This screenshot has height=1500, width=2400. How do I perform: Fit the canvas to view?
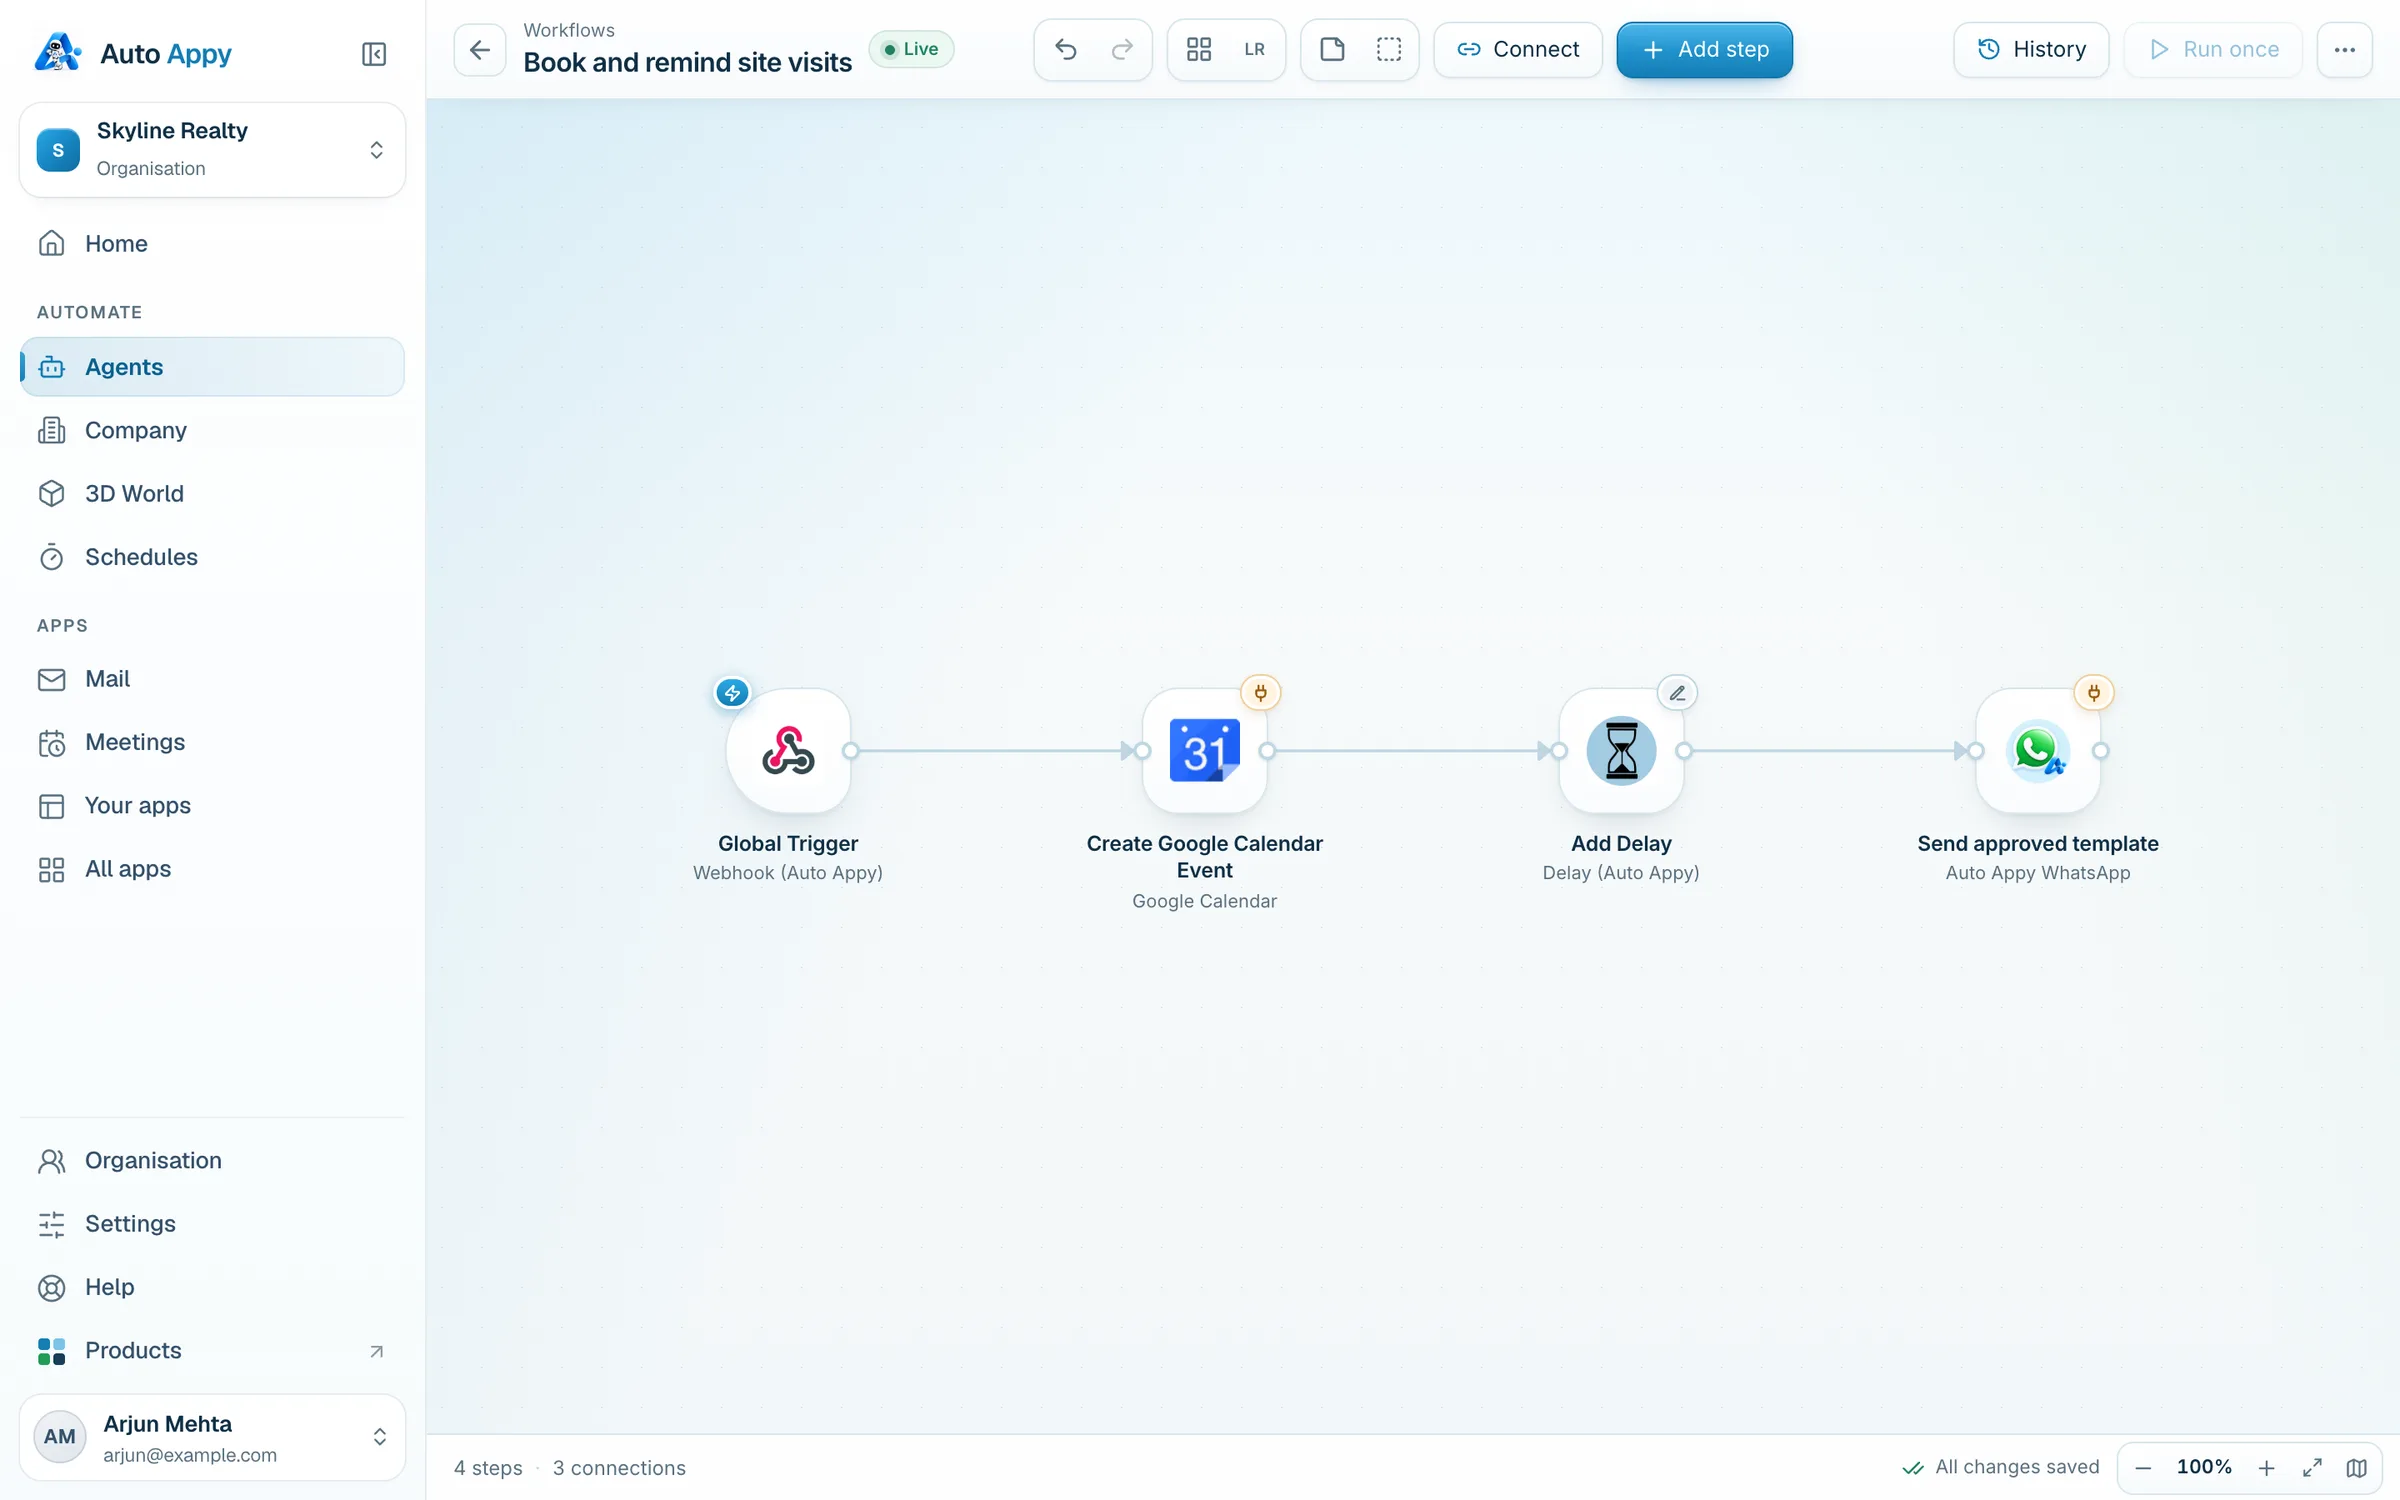tap(2312, 1467)
